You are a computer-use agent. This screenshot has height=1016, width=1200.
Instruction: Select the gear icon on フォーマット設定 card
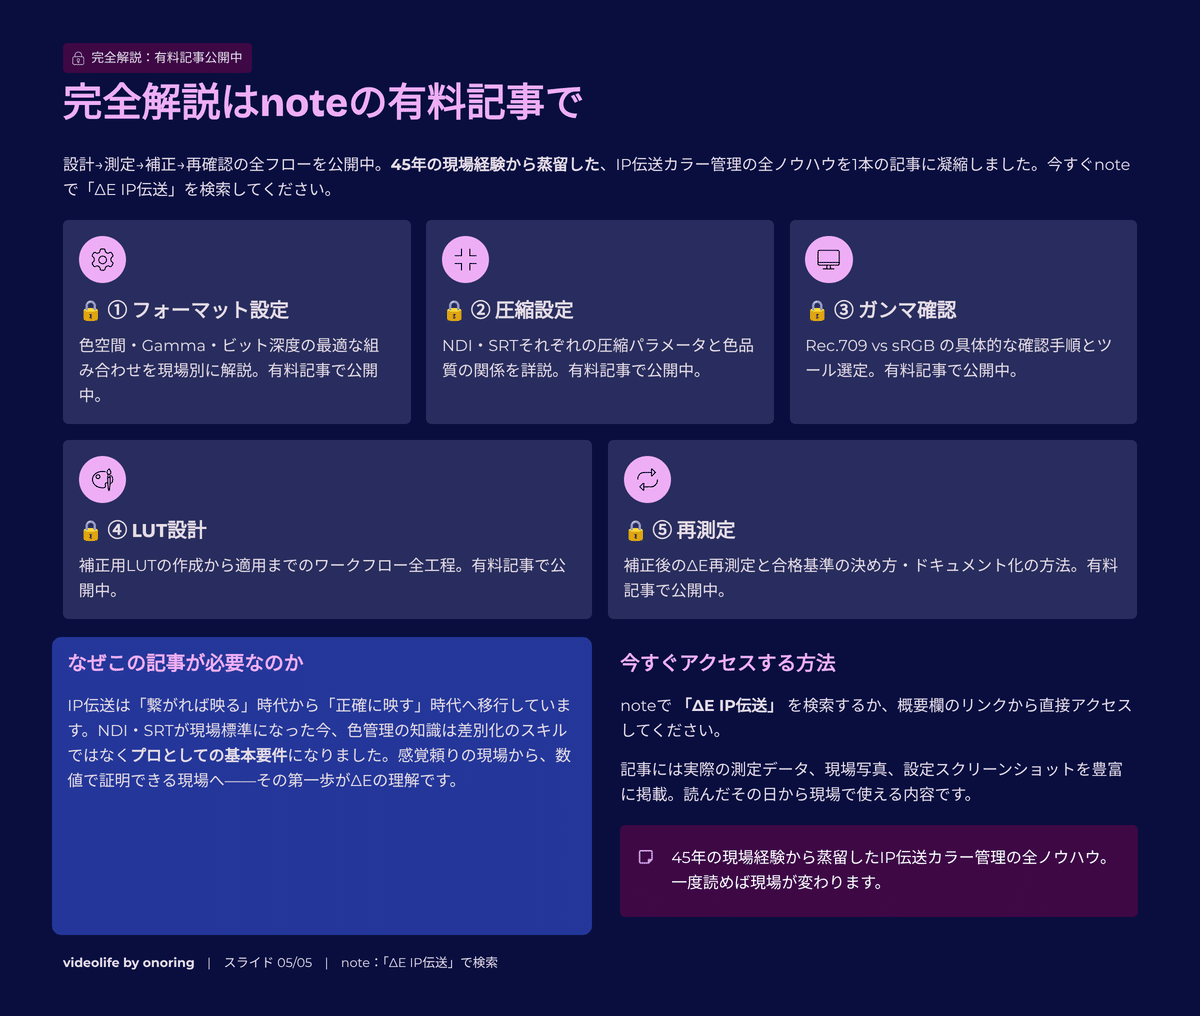tap(102, 259)
